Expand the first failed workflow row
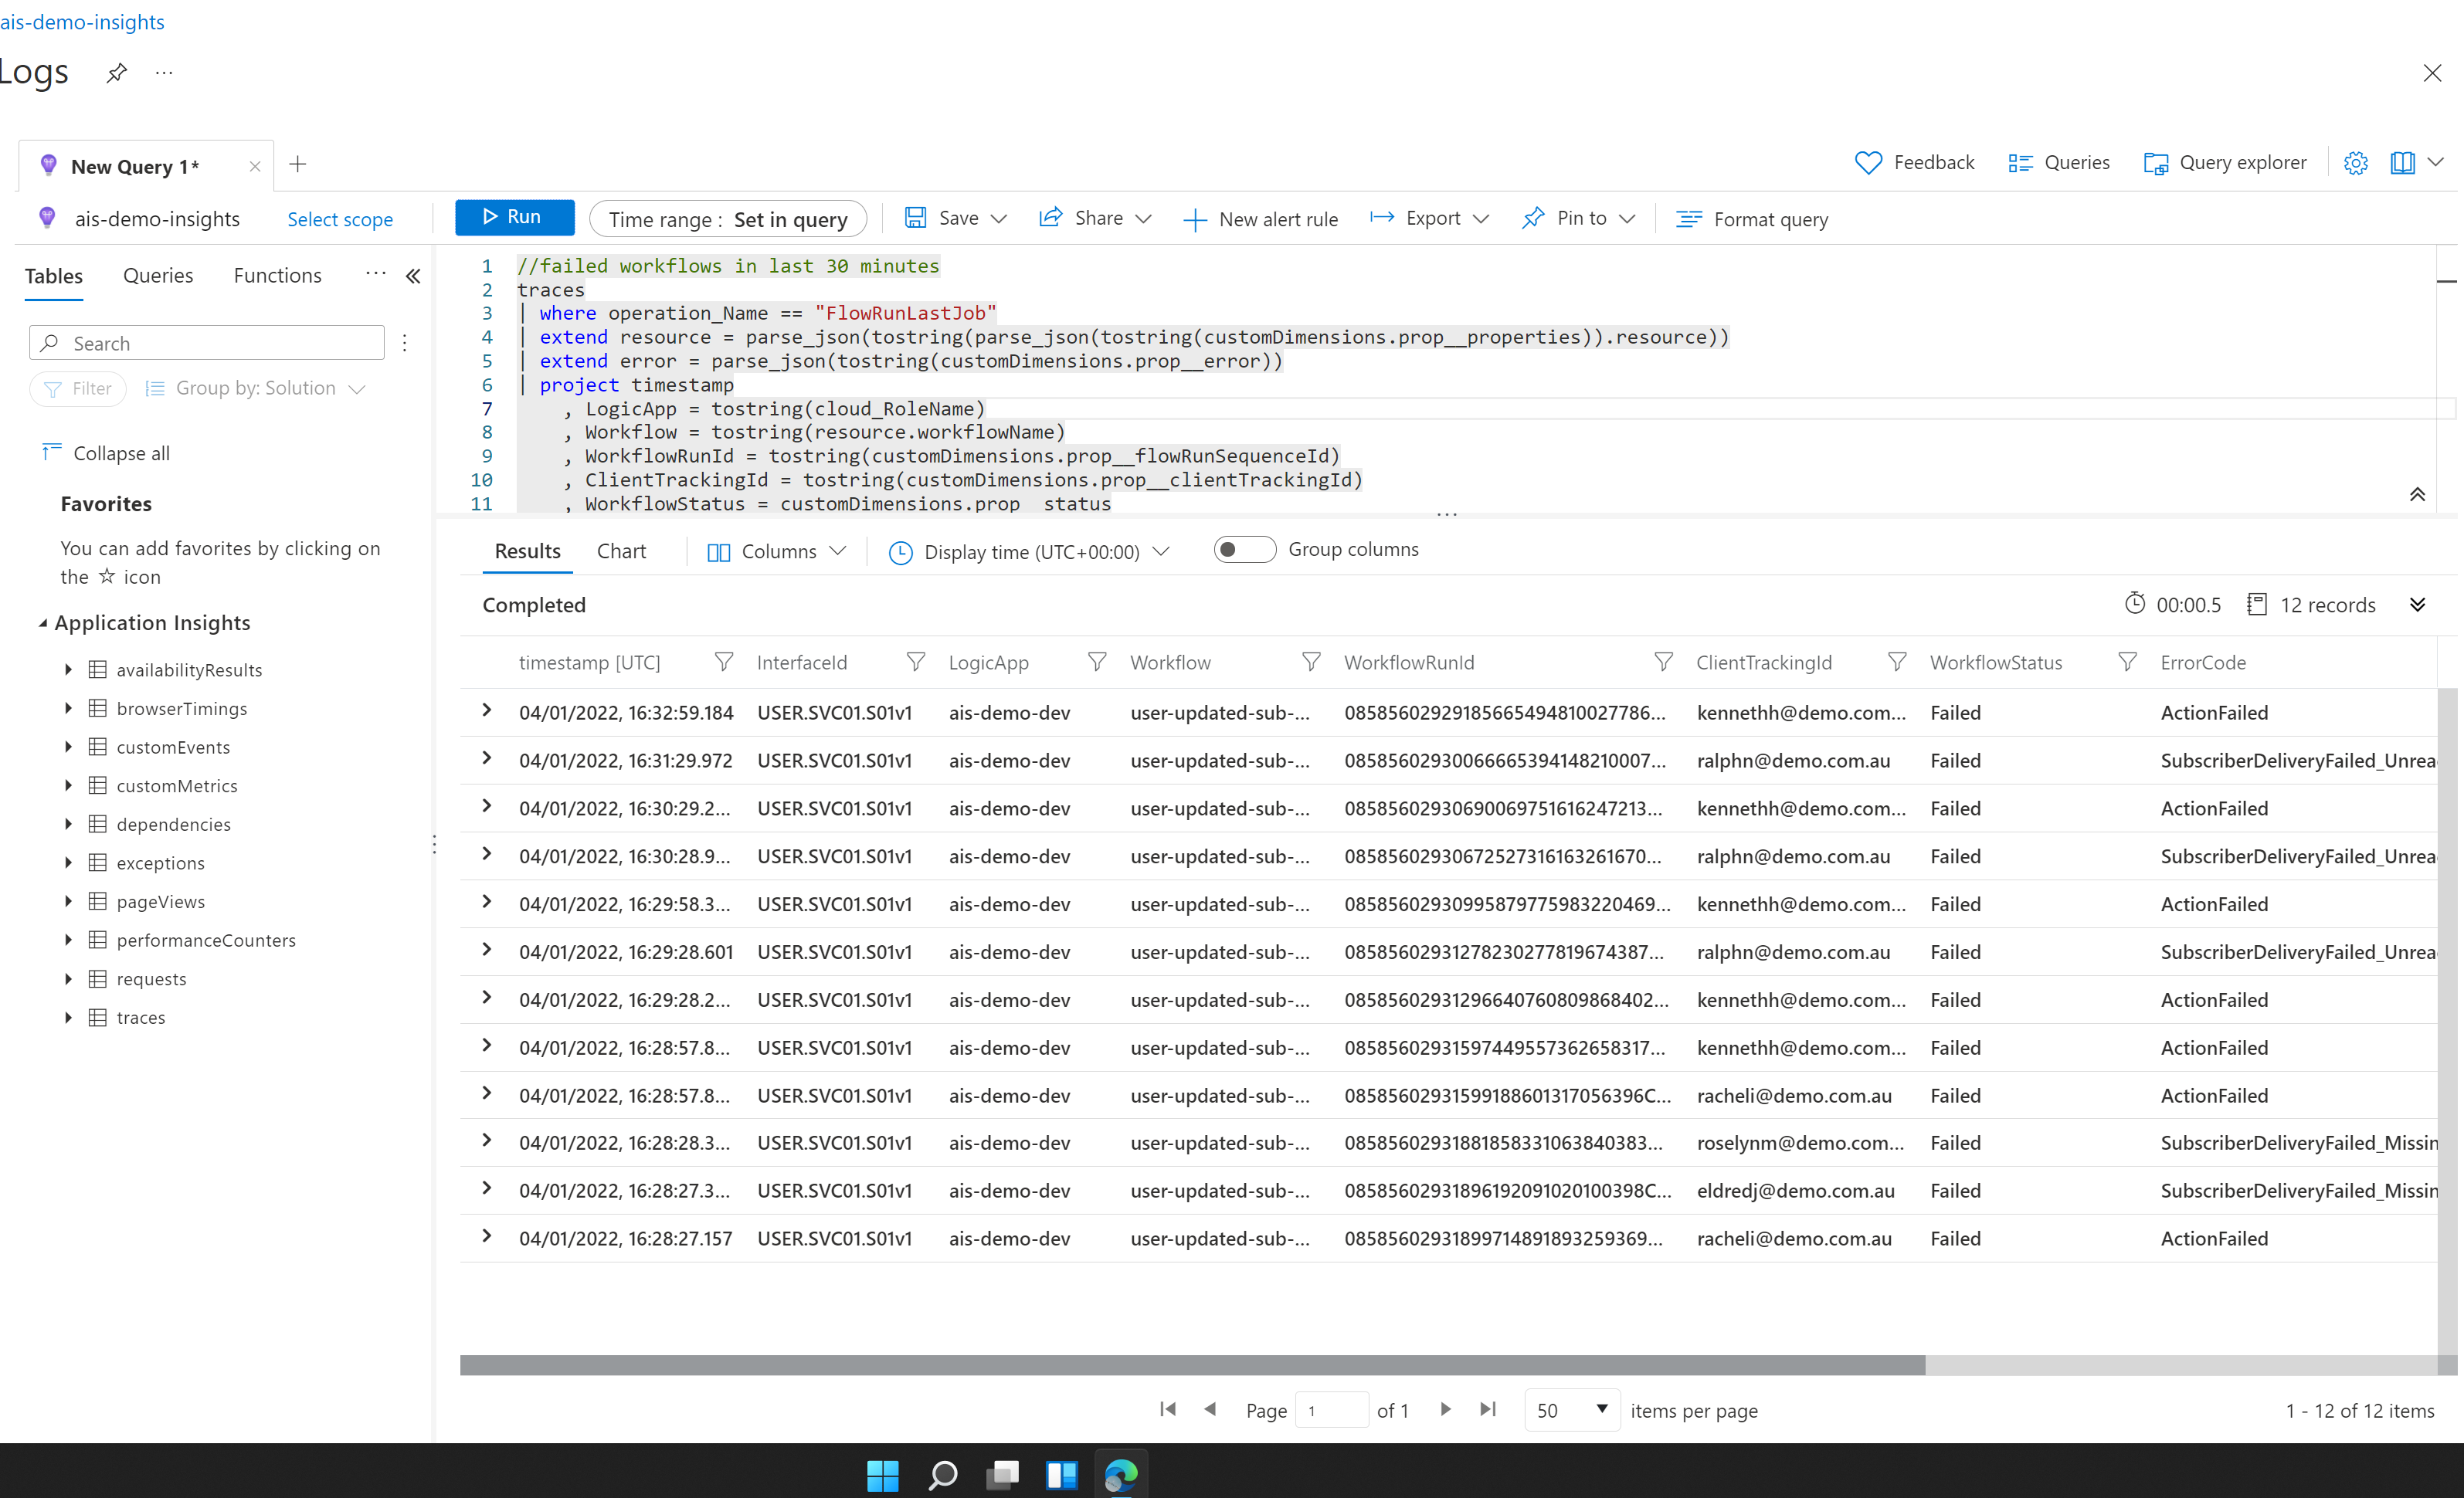This screenshot has width=2464, height=1498. pos(487,711)
